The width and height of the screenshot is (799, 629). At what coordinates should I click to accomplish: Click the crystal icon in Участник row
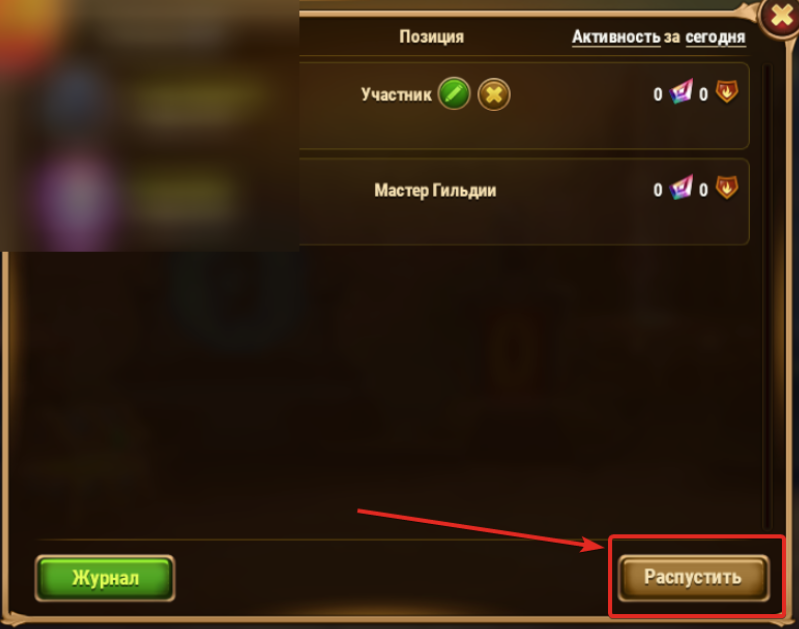tap(681, 92)
